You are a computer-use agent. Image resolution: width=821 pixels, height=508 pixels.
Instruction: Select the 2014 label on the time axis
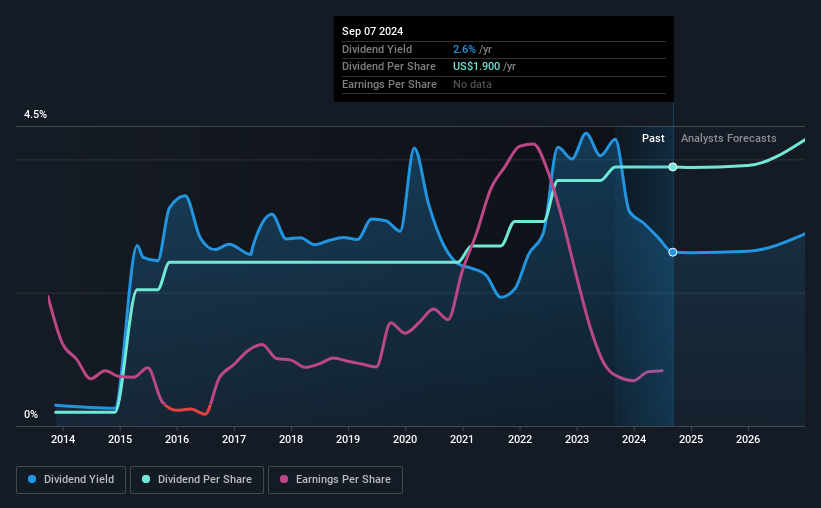63,439
